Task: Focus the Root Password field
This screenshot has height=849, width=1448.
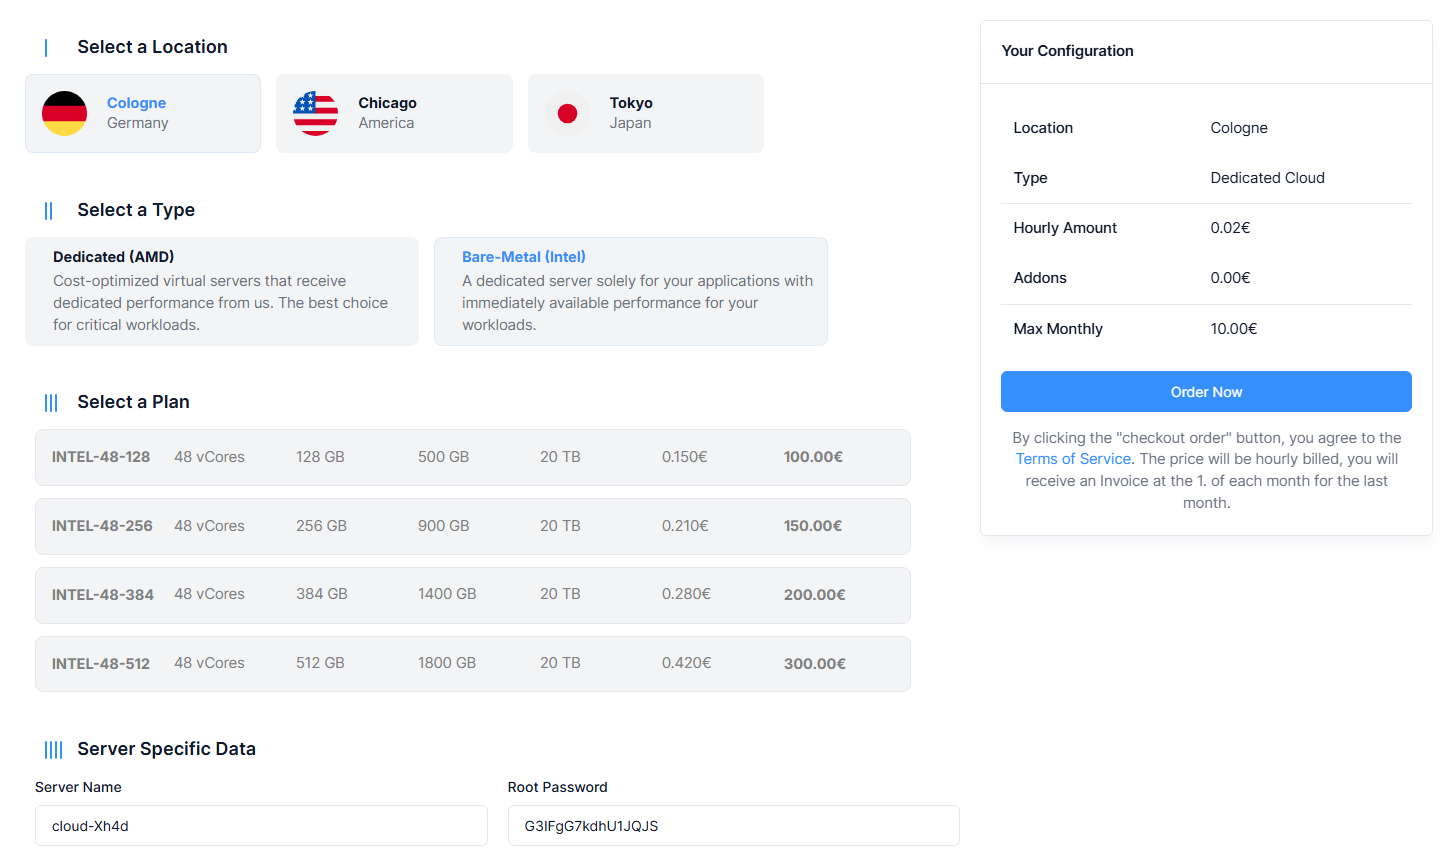Action: [x=733, y=826]
